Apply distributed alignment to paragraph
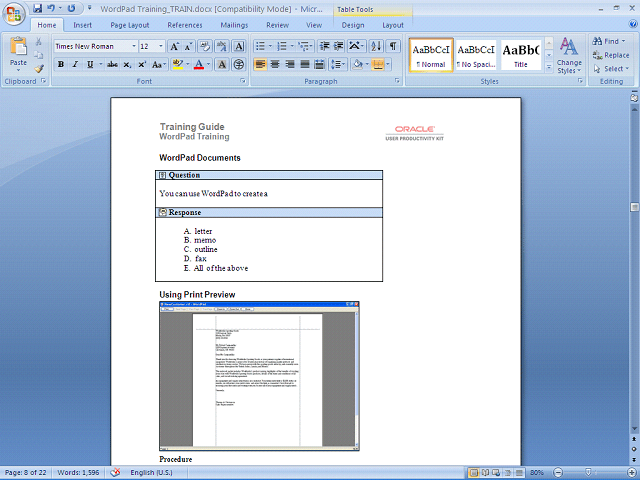Viewport: 640px width, 480px height. [x=320, y=64]
